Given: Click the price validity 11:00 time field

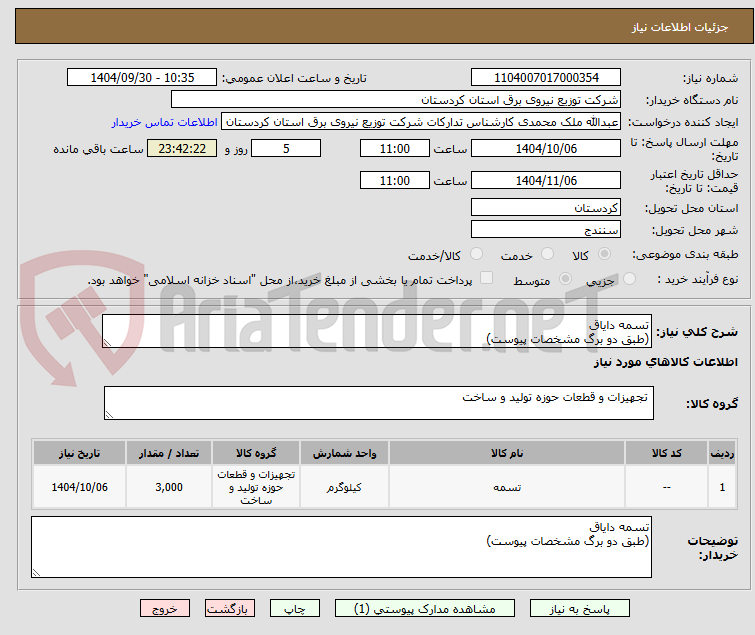Looking at the screenshot, I should (395, 181).
